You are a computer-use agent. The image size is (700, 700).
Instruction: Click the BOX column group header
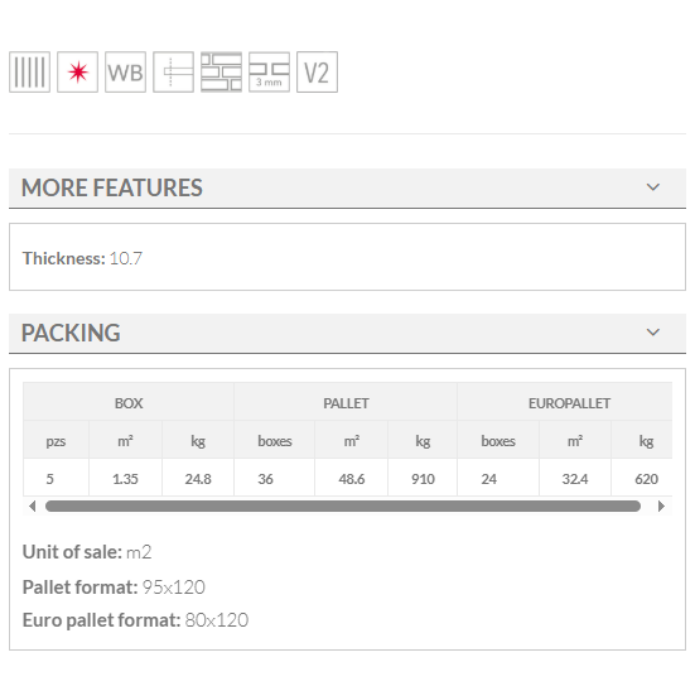click(x=128, y=403)
